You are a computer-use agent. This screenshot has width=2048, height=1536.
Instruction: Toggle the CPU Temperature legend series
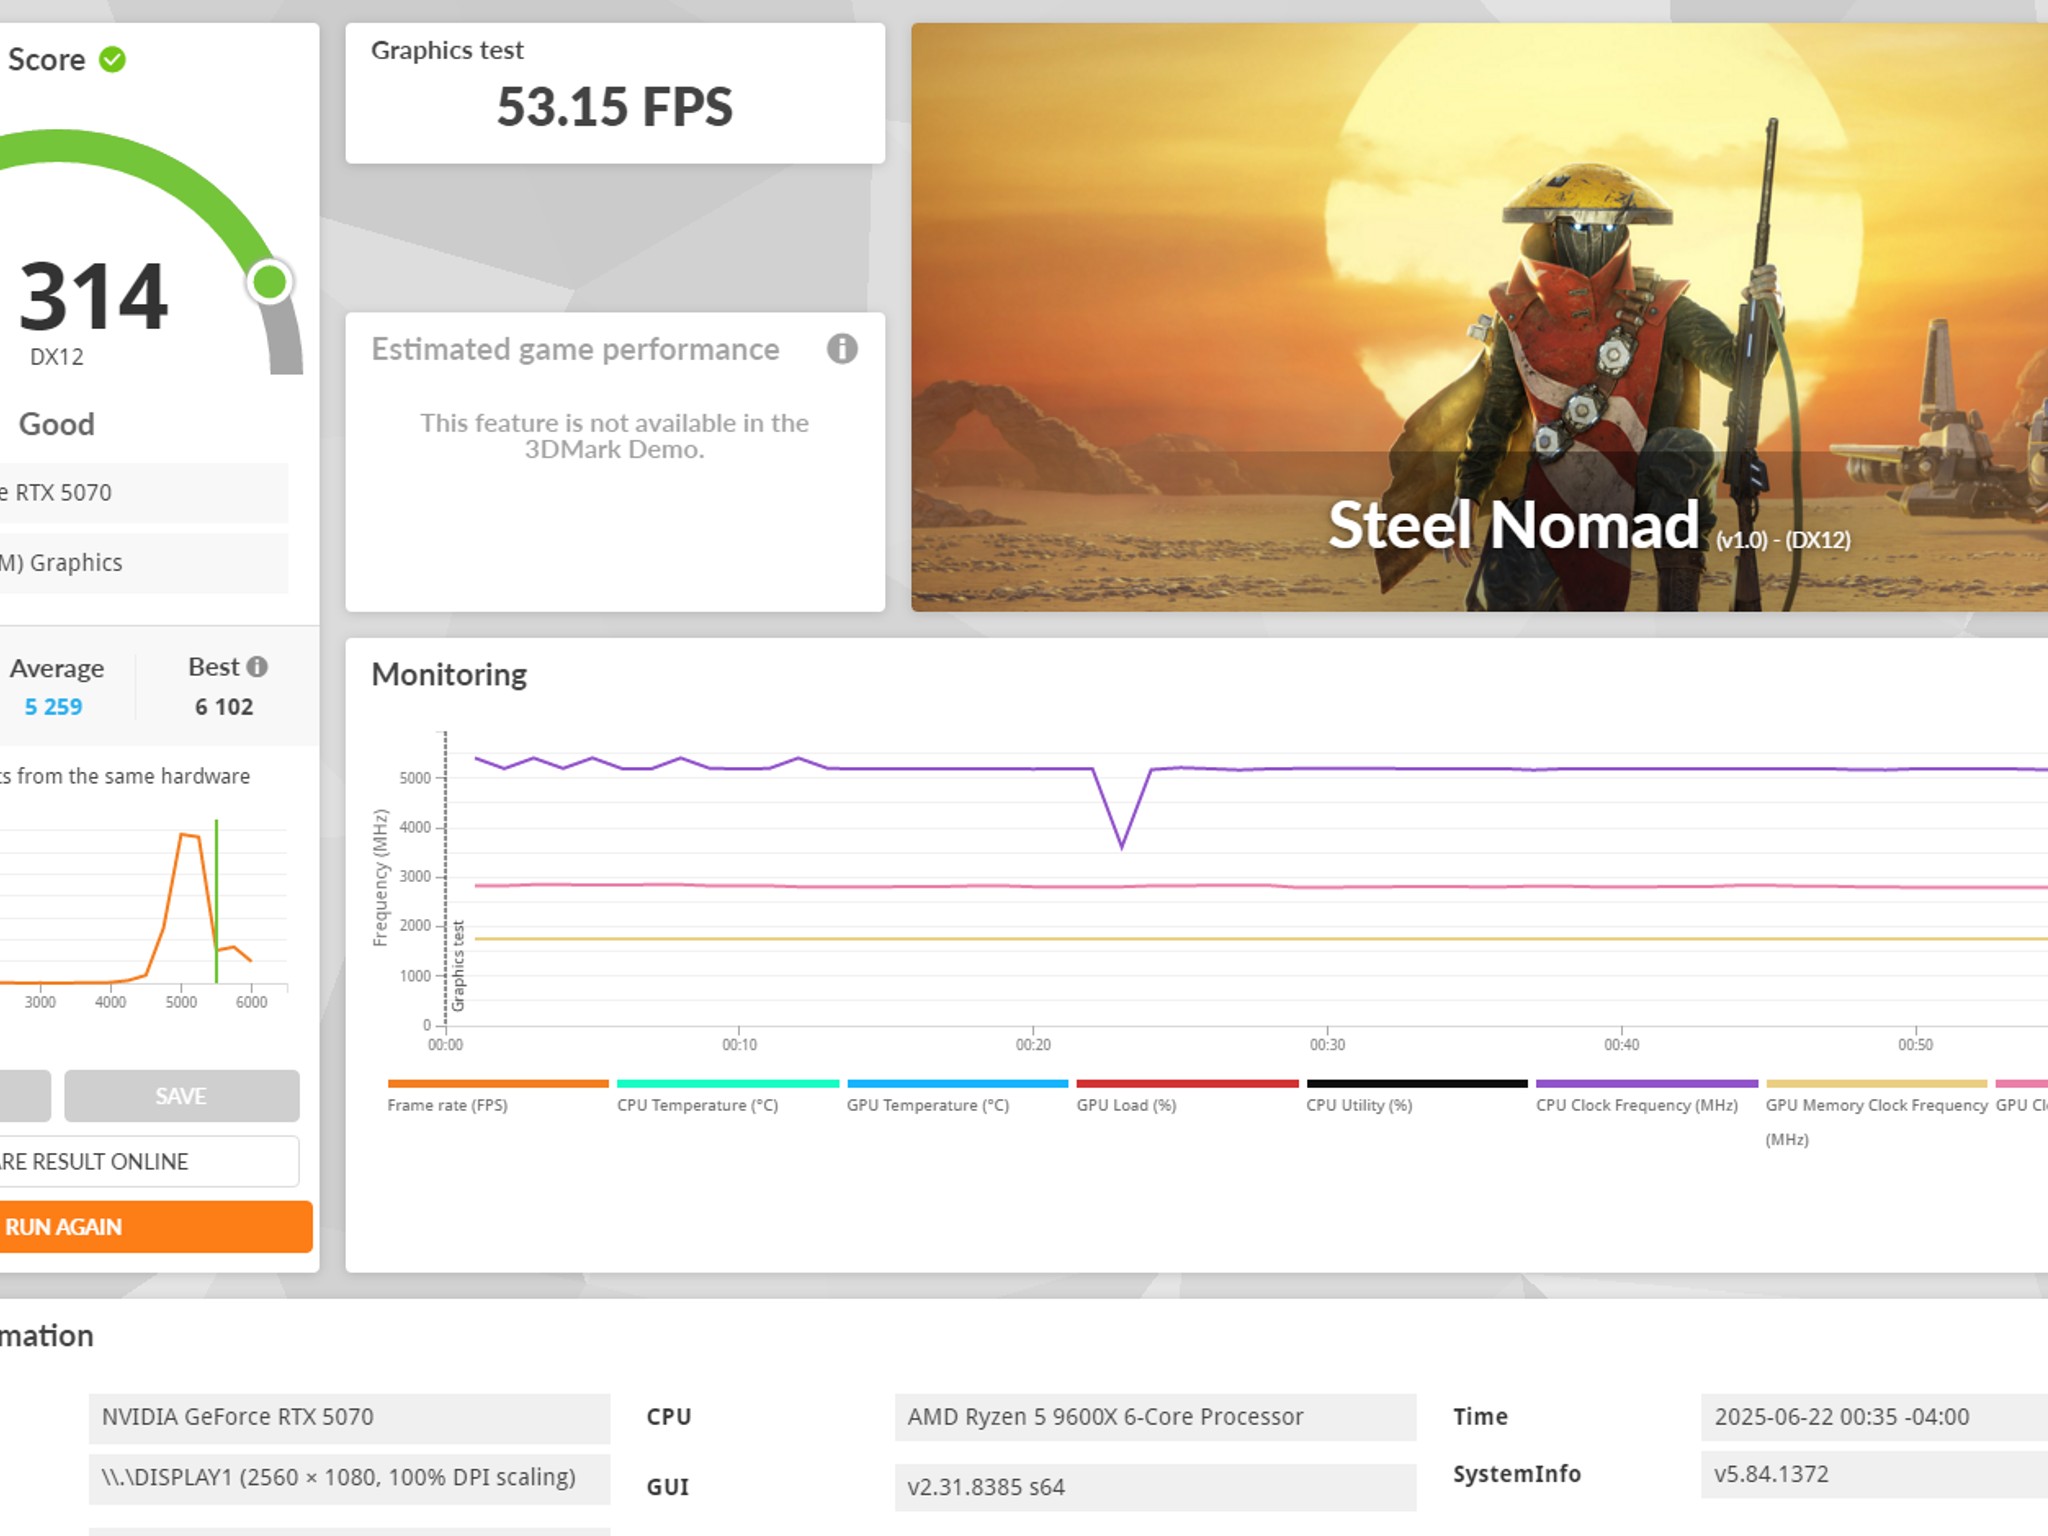click(x=697, y=1104)
